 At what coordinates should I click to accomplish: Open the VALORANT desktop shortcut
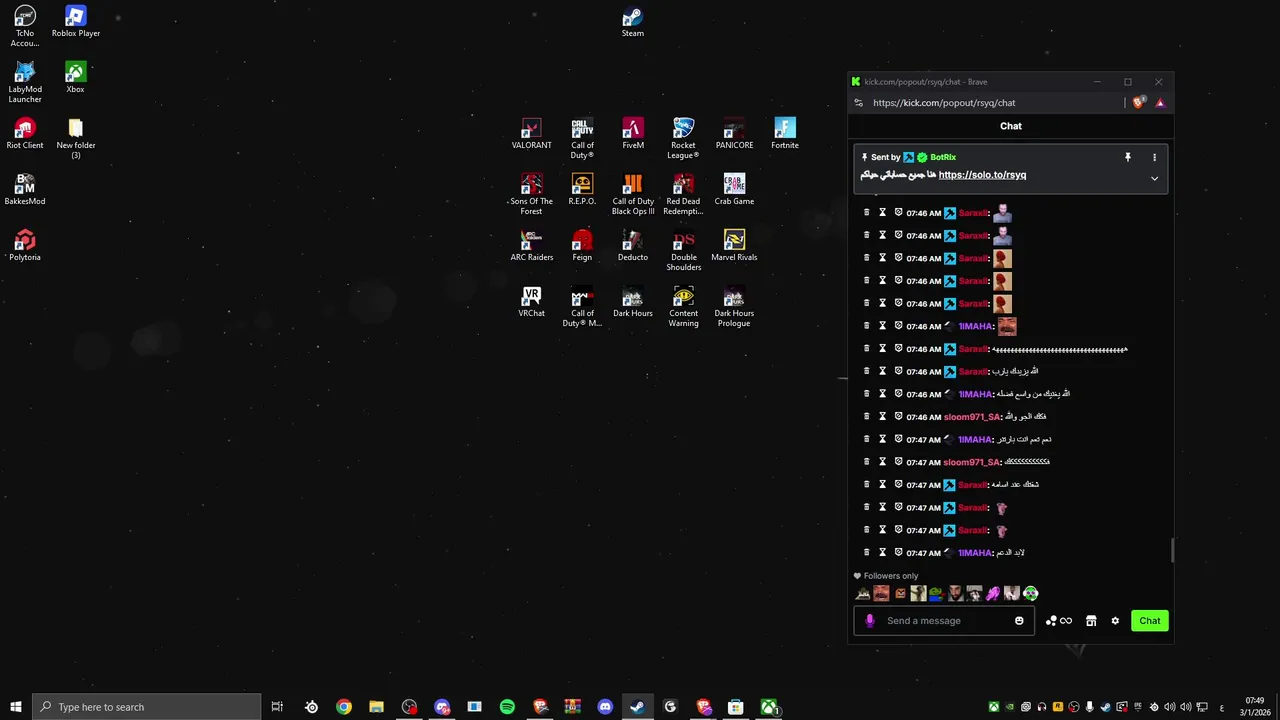(x=531, y=134)
